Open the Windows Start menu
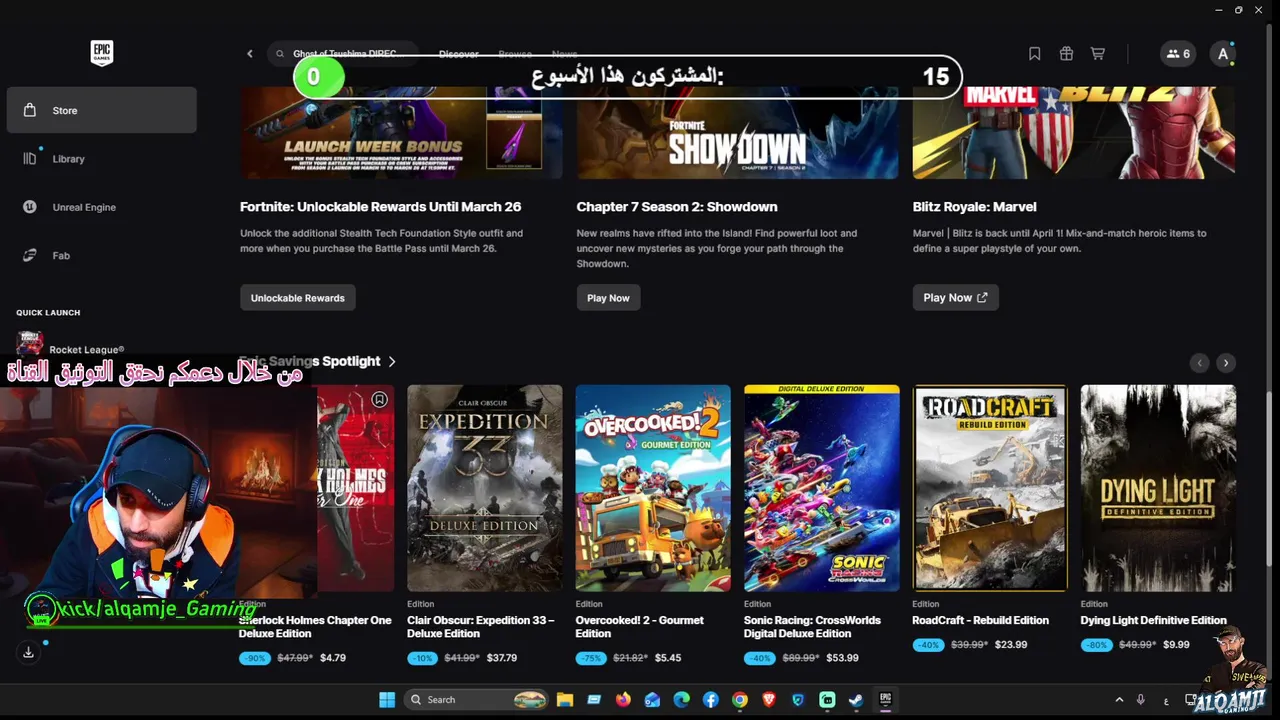The image size is (1280, 720). pos(387,700)
